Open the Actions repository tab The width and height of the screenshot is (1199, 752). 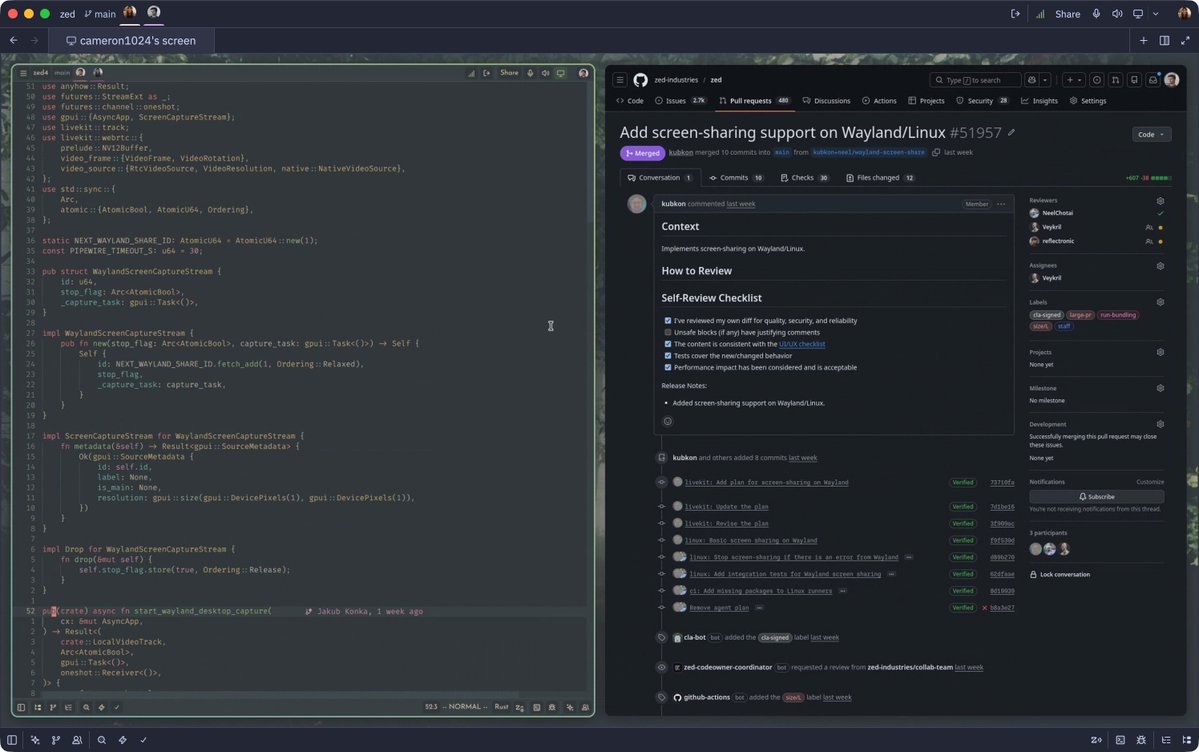(879, 101)
